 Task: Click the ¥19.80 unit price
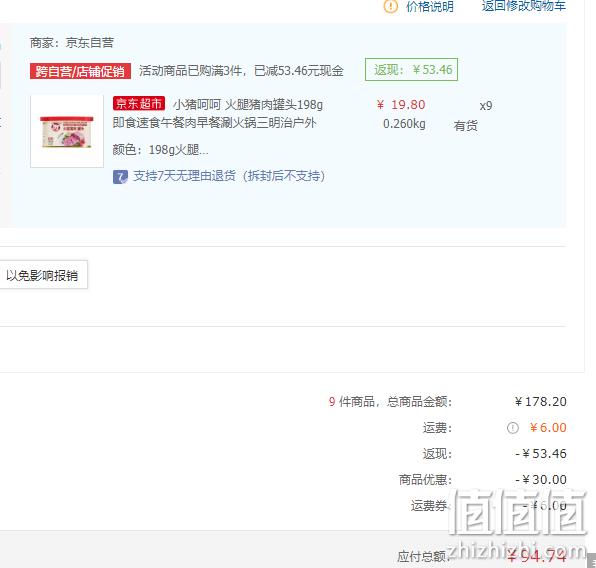(401, 105)
